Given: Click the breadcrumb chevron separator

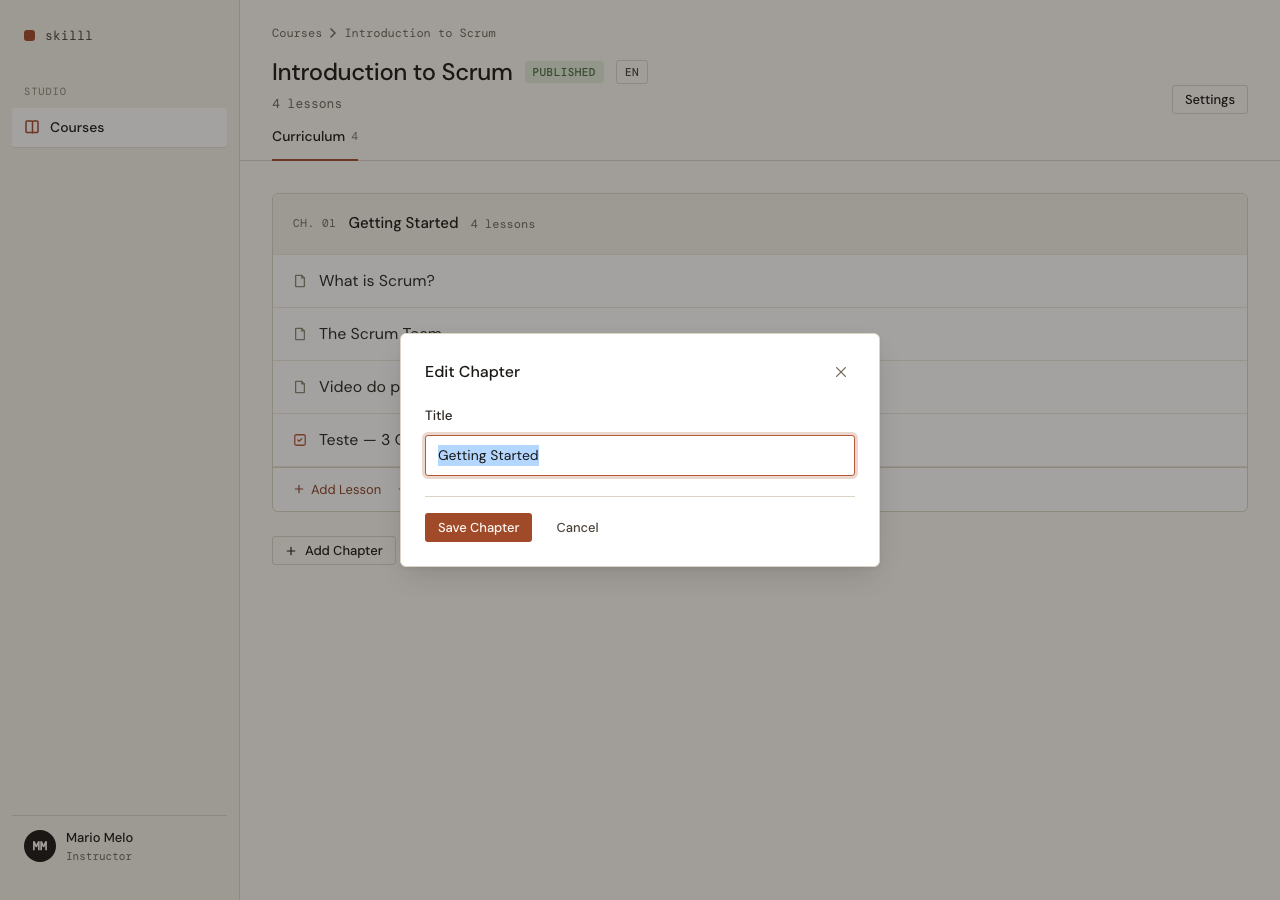Looking at the screenshot, I should tap(333, 33).
